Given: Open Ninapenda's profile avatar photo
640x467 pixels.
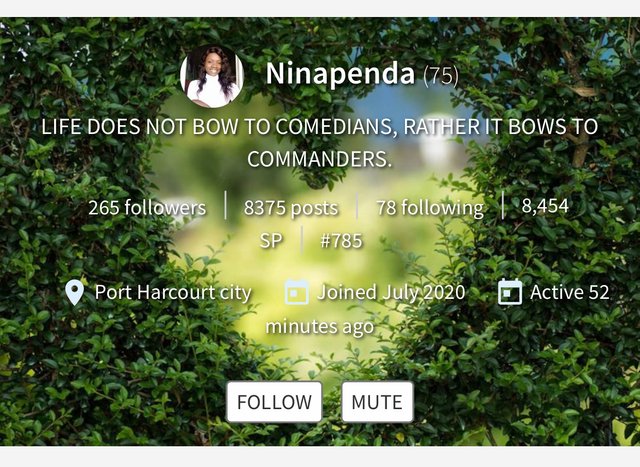Looking at the screenshot, I should click(212, 76).
